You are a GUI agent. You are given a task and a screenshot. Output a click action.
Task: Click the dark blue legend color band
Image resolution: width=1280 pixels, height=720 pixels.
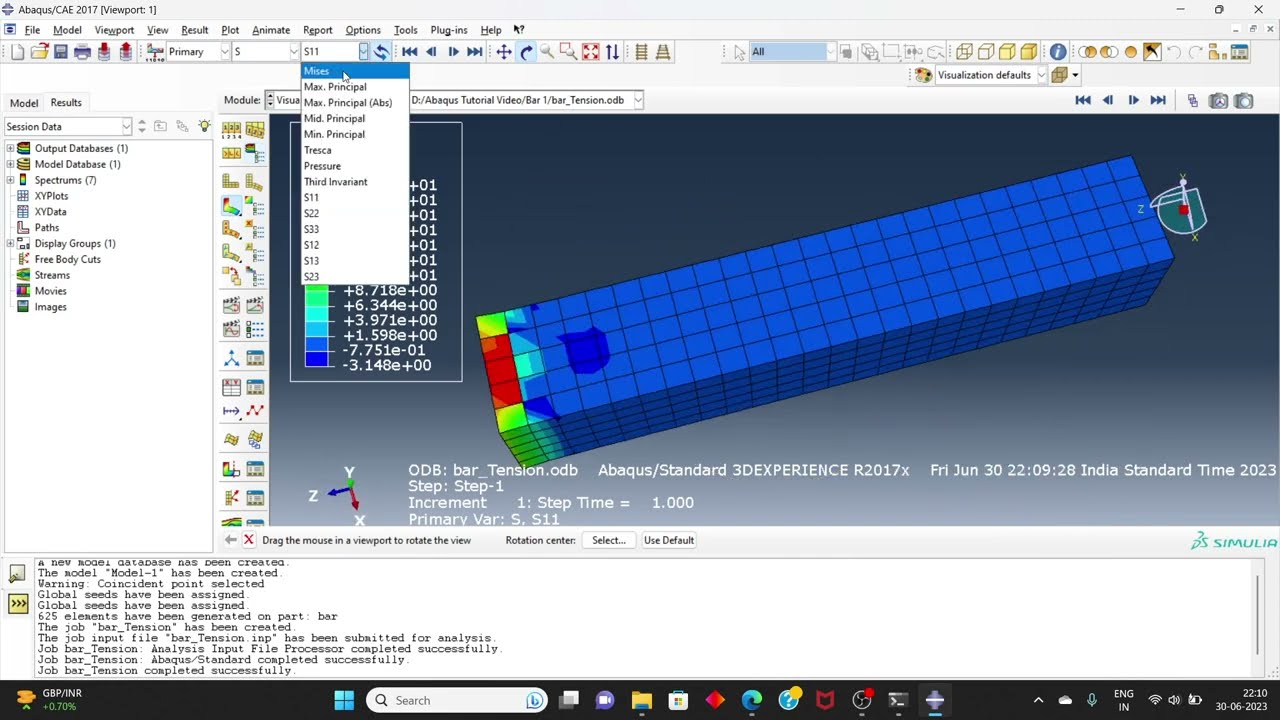pyautogui.click(x=316, y=358)
